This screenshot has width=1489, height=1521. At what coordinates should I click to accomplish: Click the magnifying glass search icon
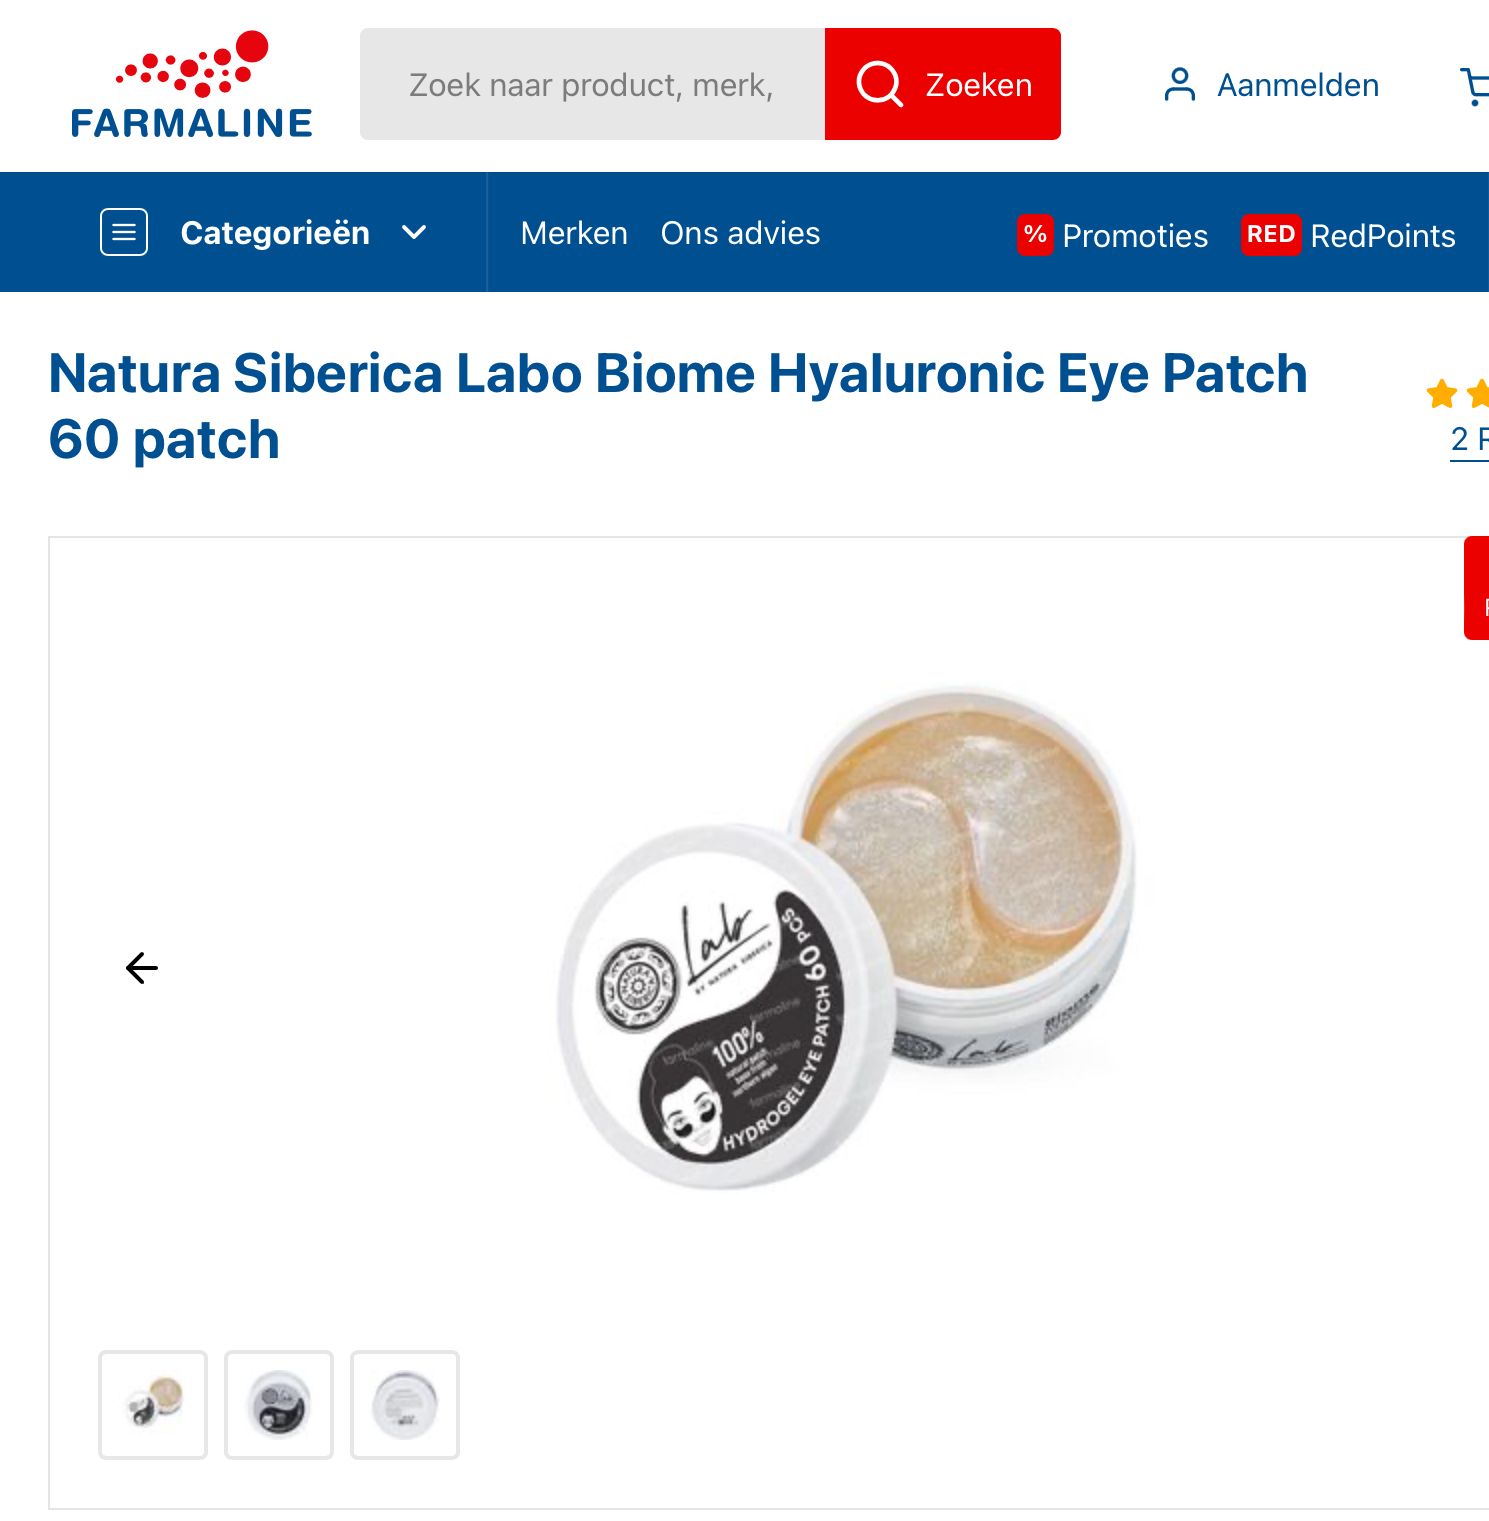[880, 84]
